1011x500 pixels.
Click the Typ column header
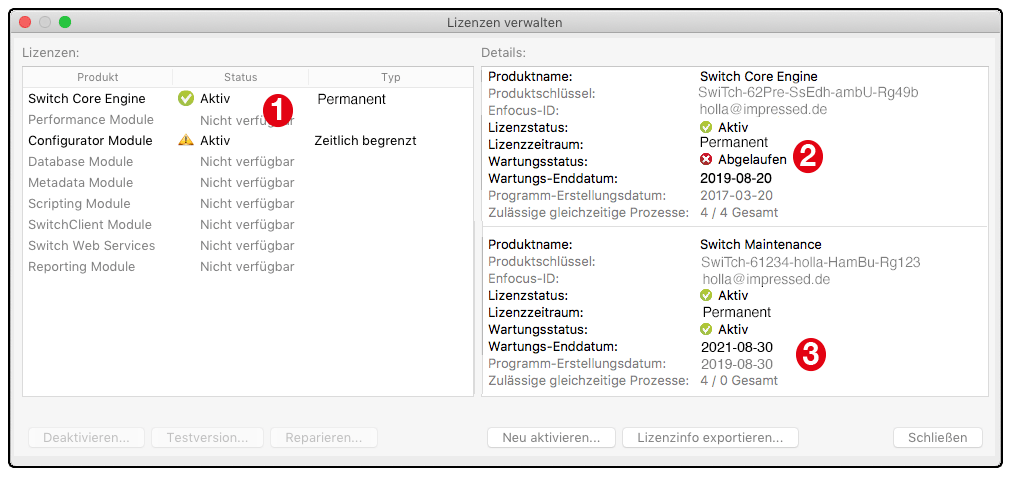coord(390,77)
